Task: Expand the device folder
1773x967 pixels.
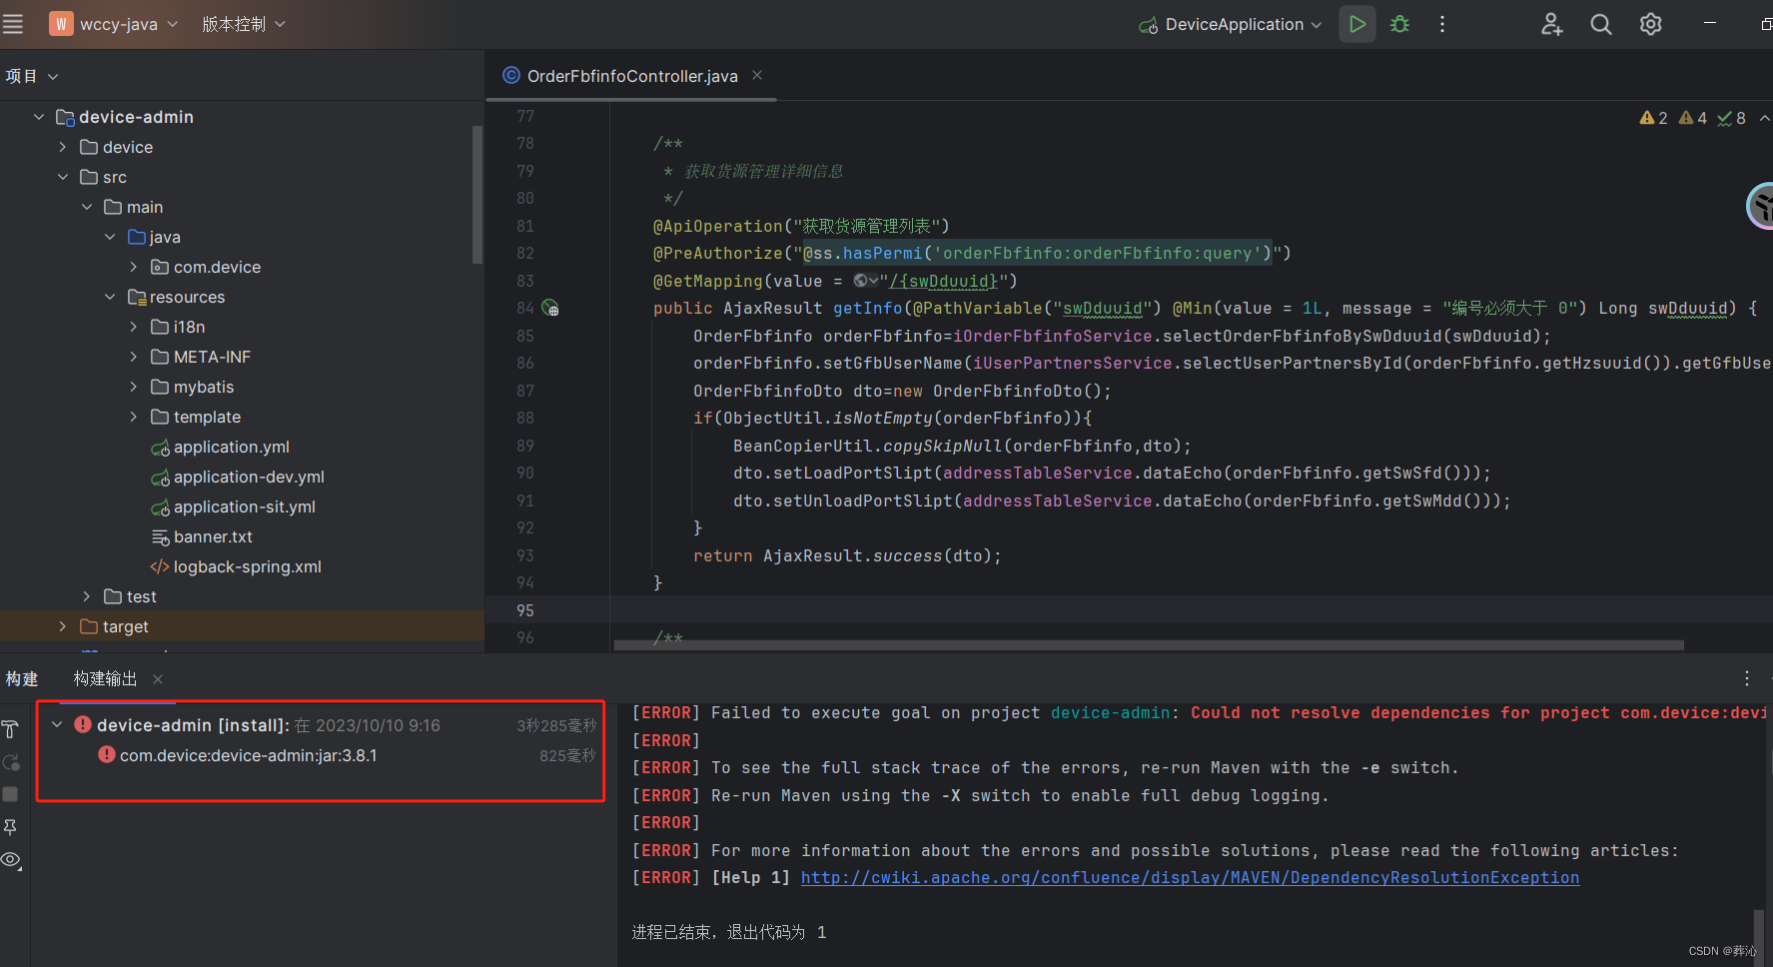Action: (63, 147)
